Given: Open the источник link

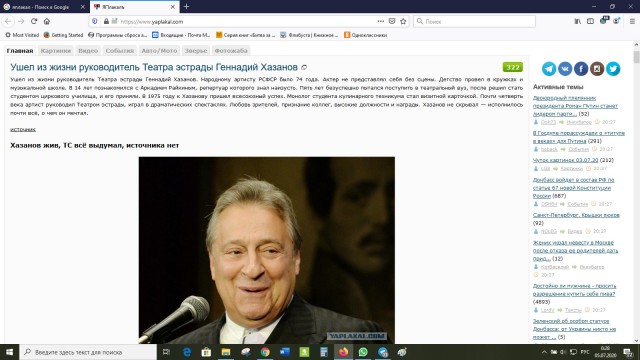Looking at the screenshot, I should (23, 129).
